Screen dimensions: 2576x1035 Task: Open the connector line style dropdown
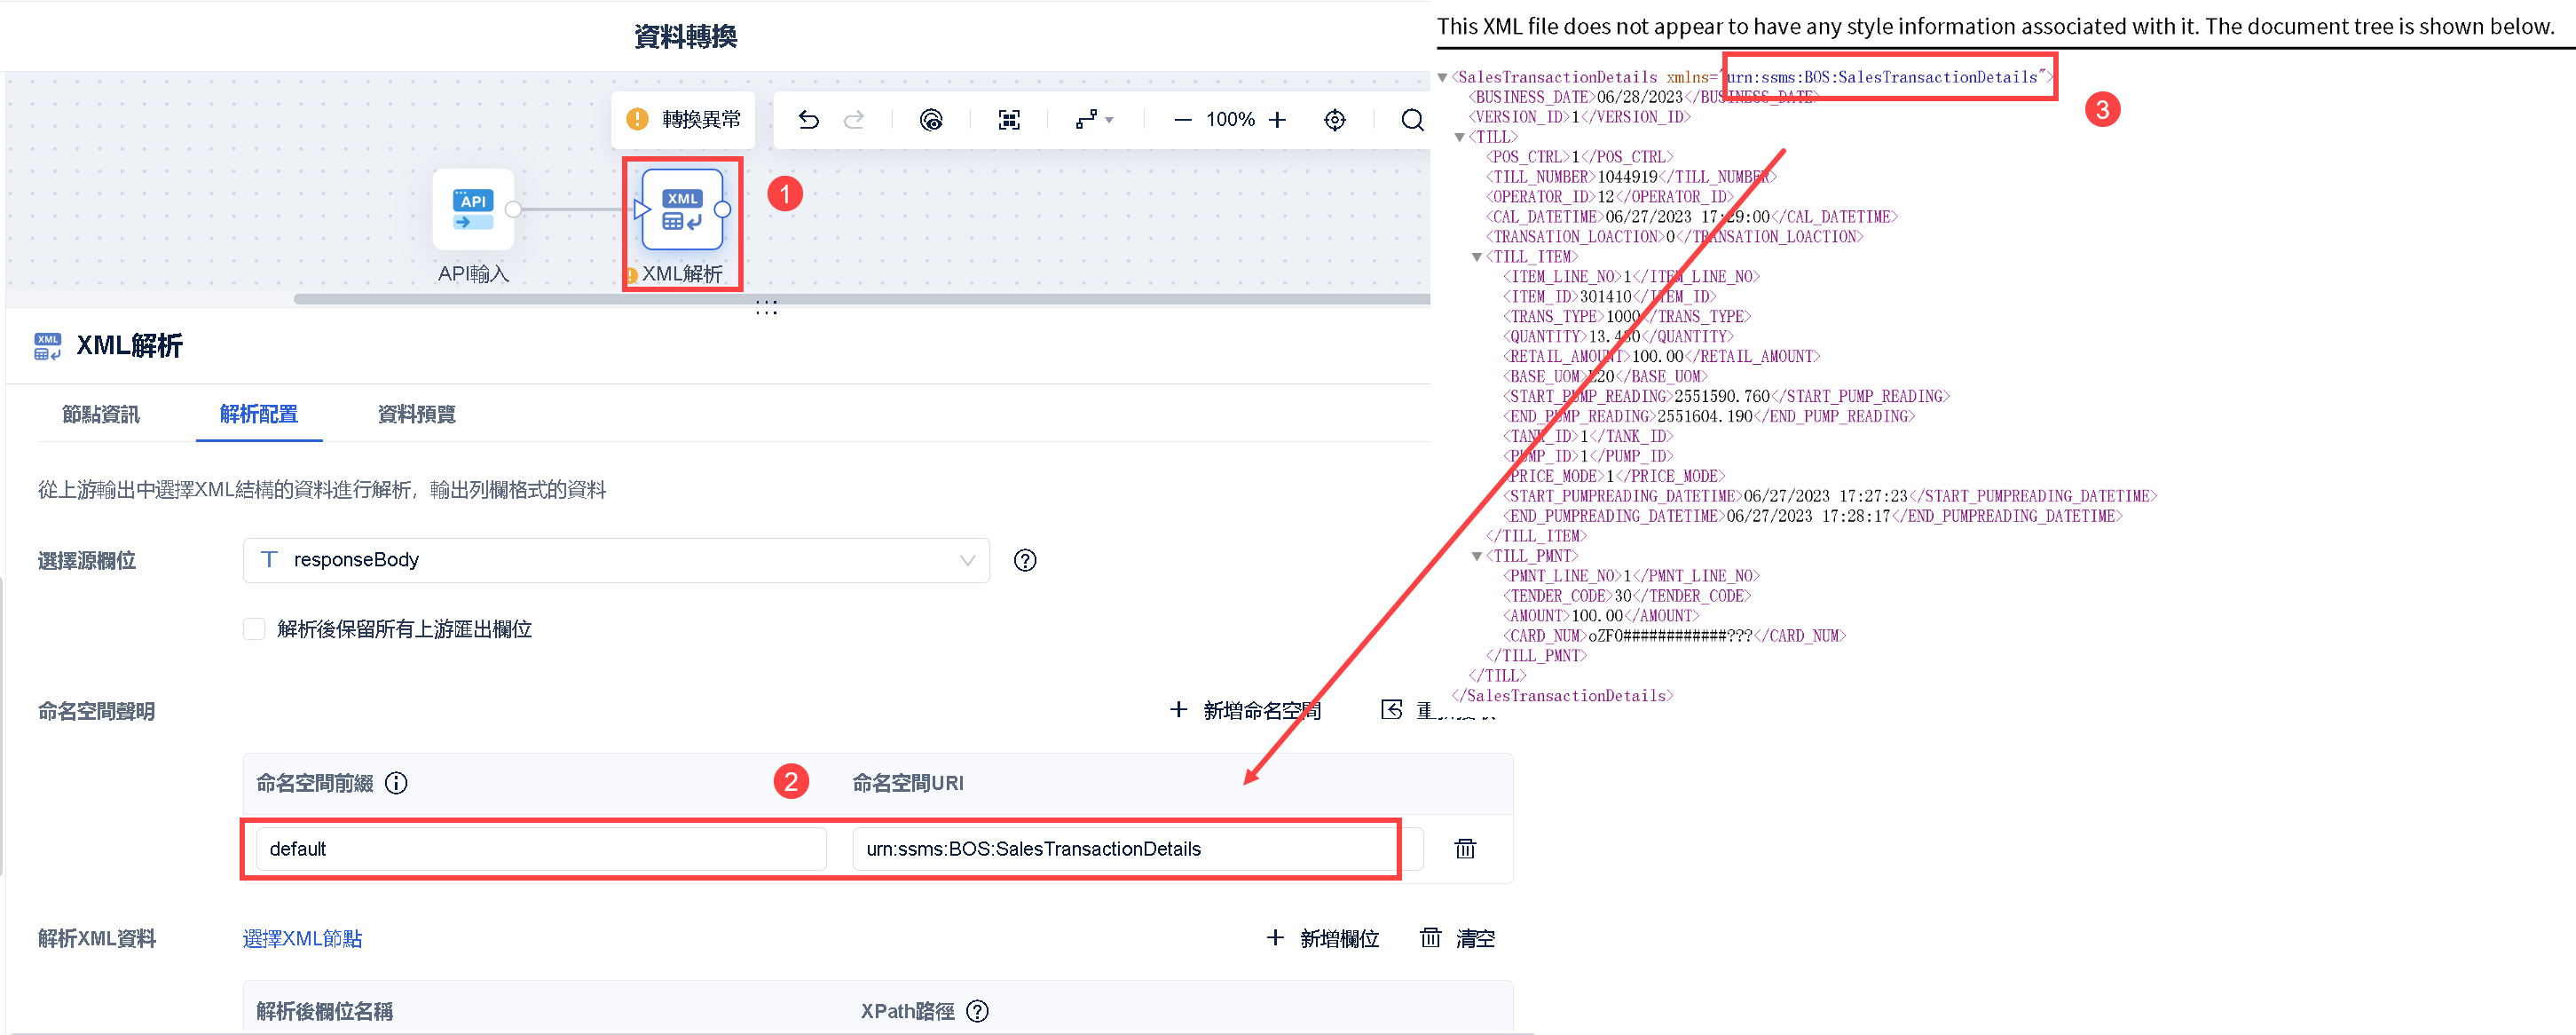[x=1094, y=120]
